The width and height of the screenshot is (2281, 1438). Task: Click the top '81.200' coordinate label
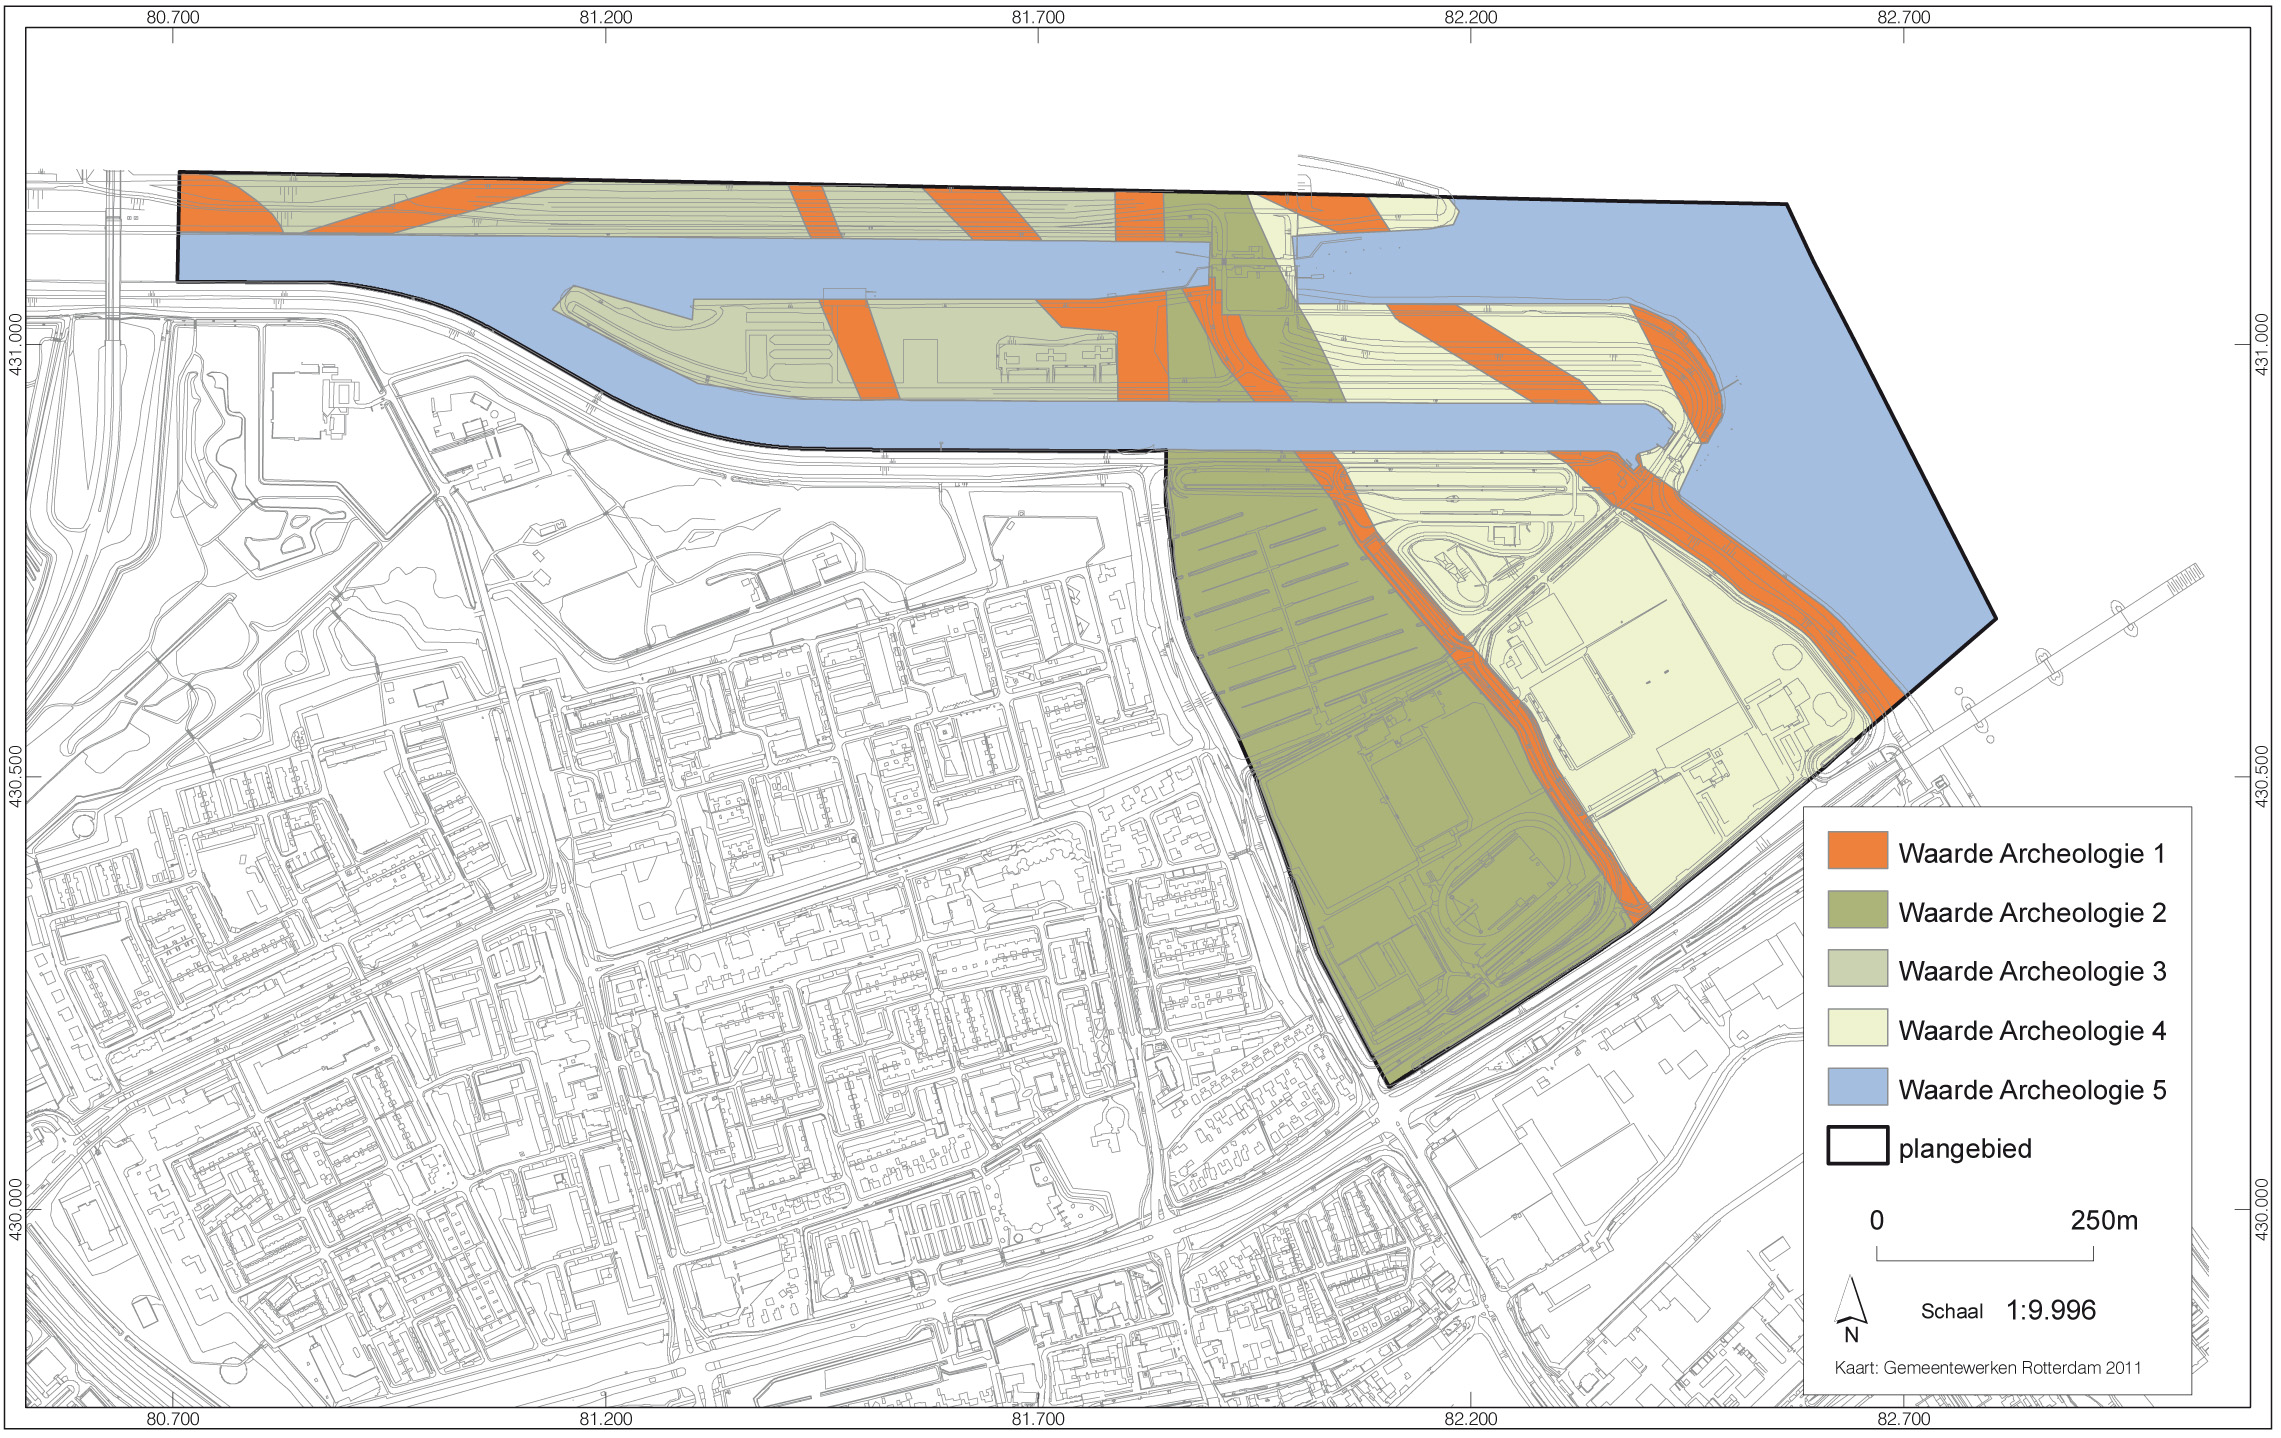tap(605, 17)
